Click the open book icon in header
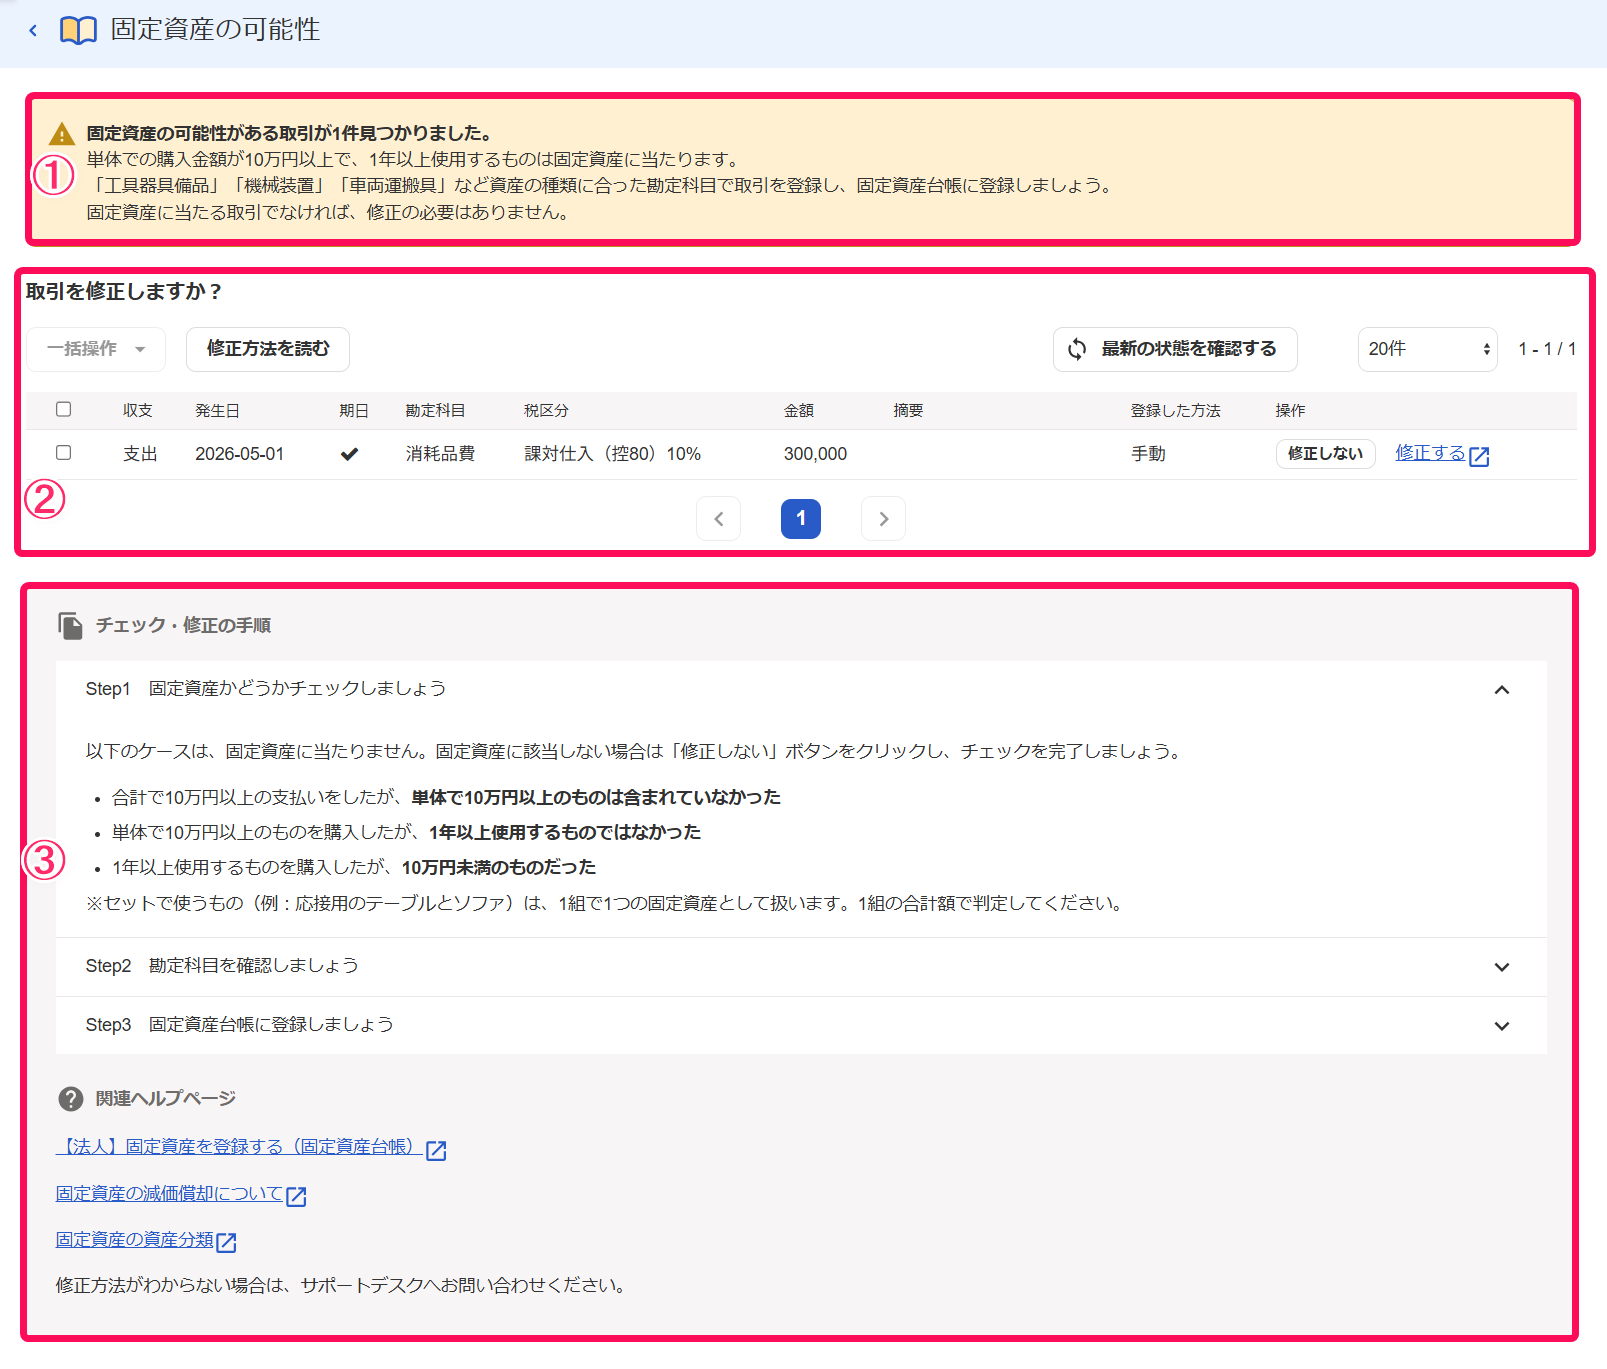 point(78,31)
